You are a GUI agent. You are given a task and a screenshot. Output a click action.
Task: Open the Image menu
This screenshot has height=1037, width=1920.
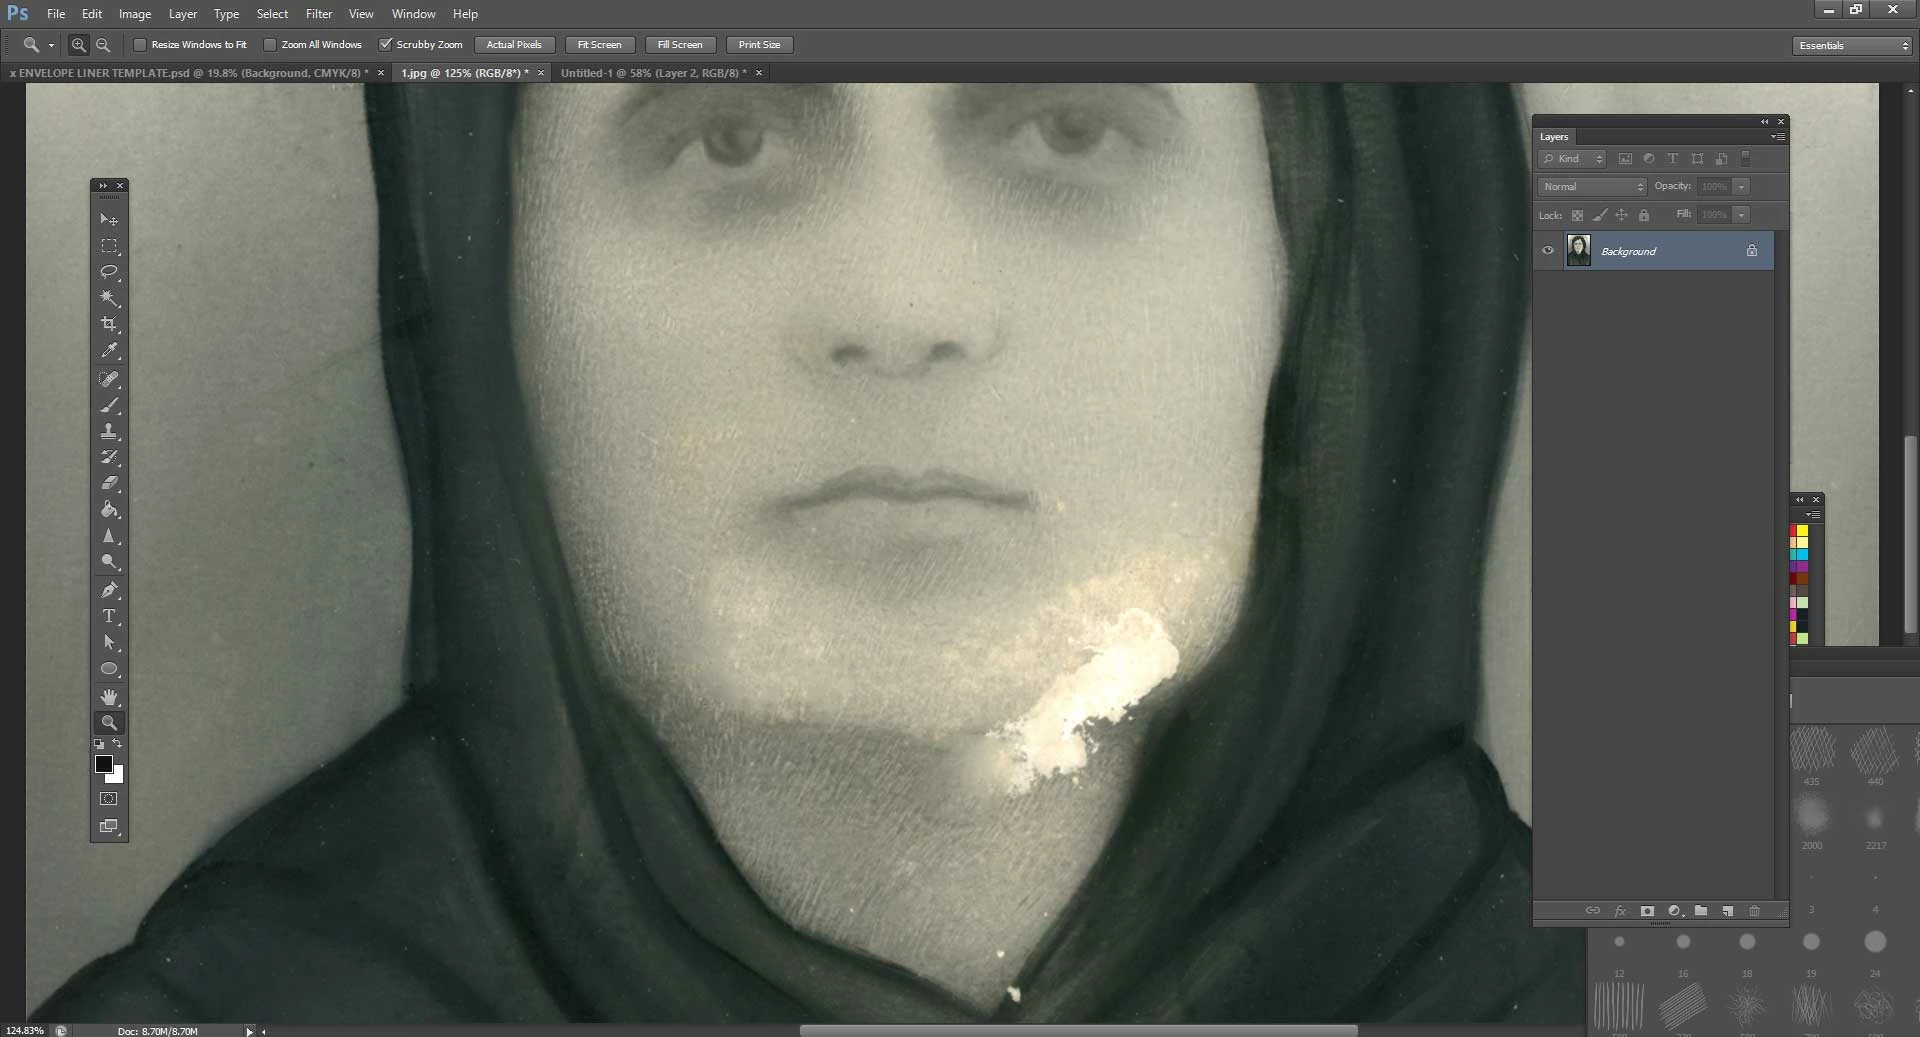click(135, 14)
